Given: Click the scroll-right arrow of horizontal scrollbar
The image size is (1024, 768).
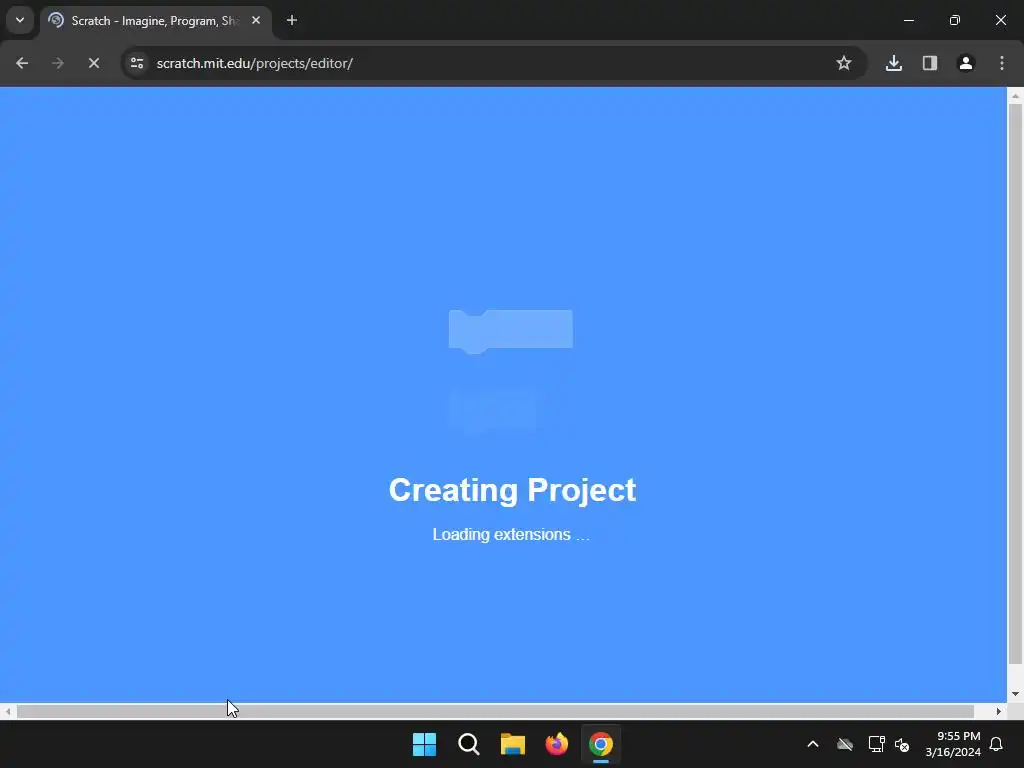Looking at the screenshot, I should (999, 711).
